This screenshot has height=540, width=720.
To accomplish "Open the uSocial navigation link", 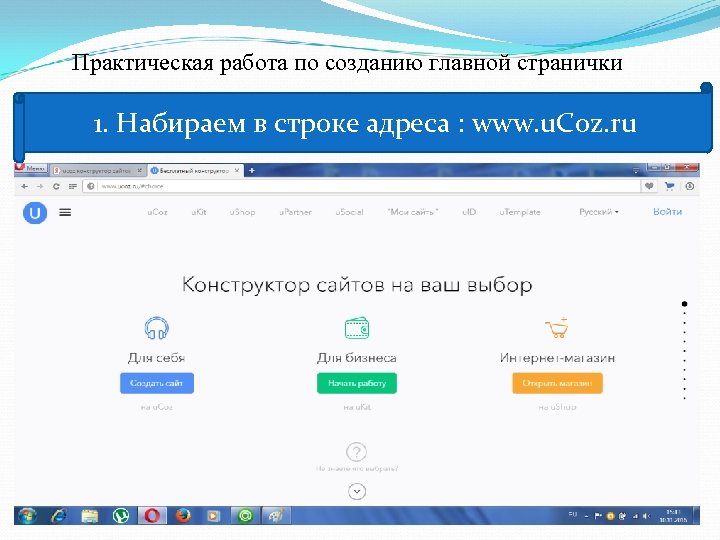I will [349, 212].
